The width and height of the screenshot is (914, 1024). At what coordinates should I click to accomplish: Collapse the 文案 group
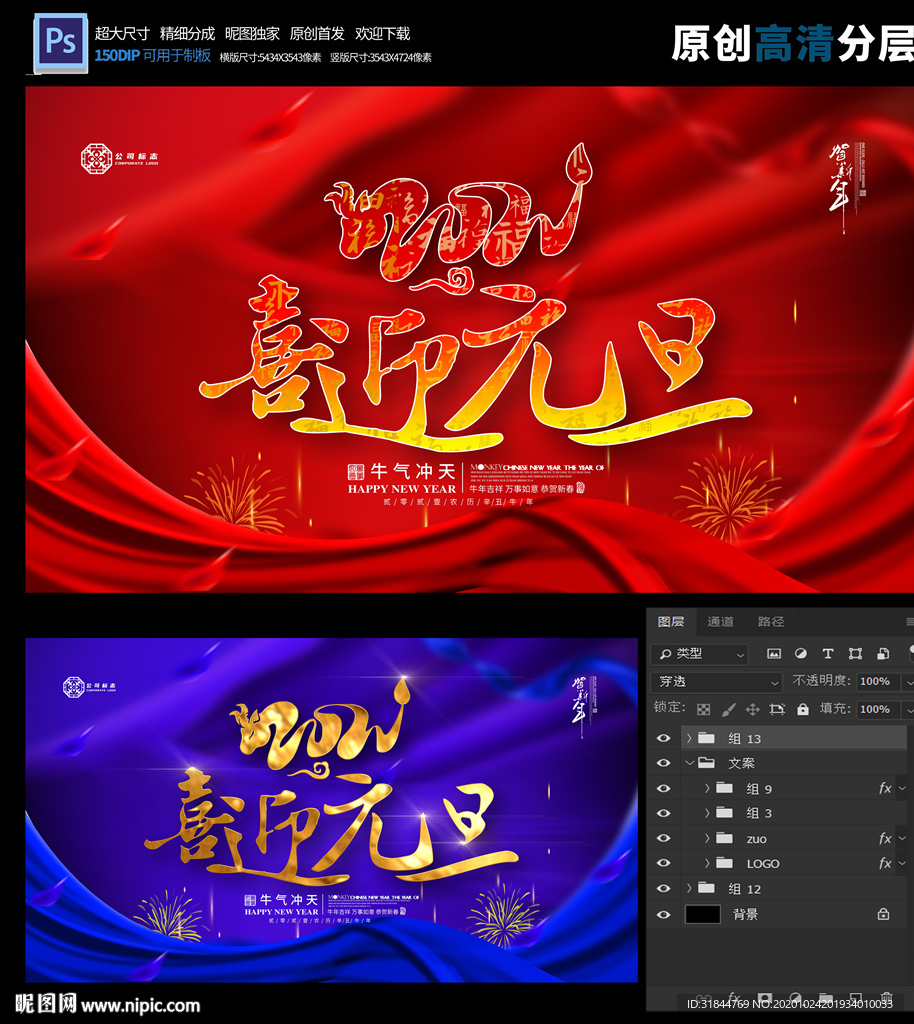[690, 763]
